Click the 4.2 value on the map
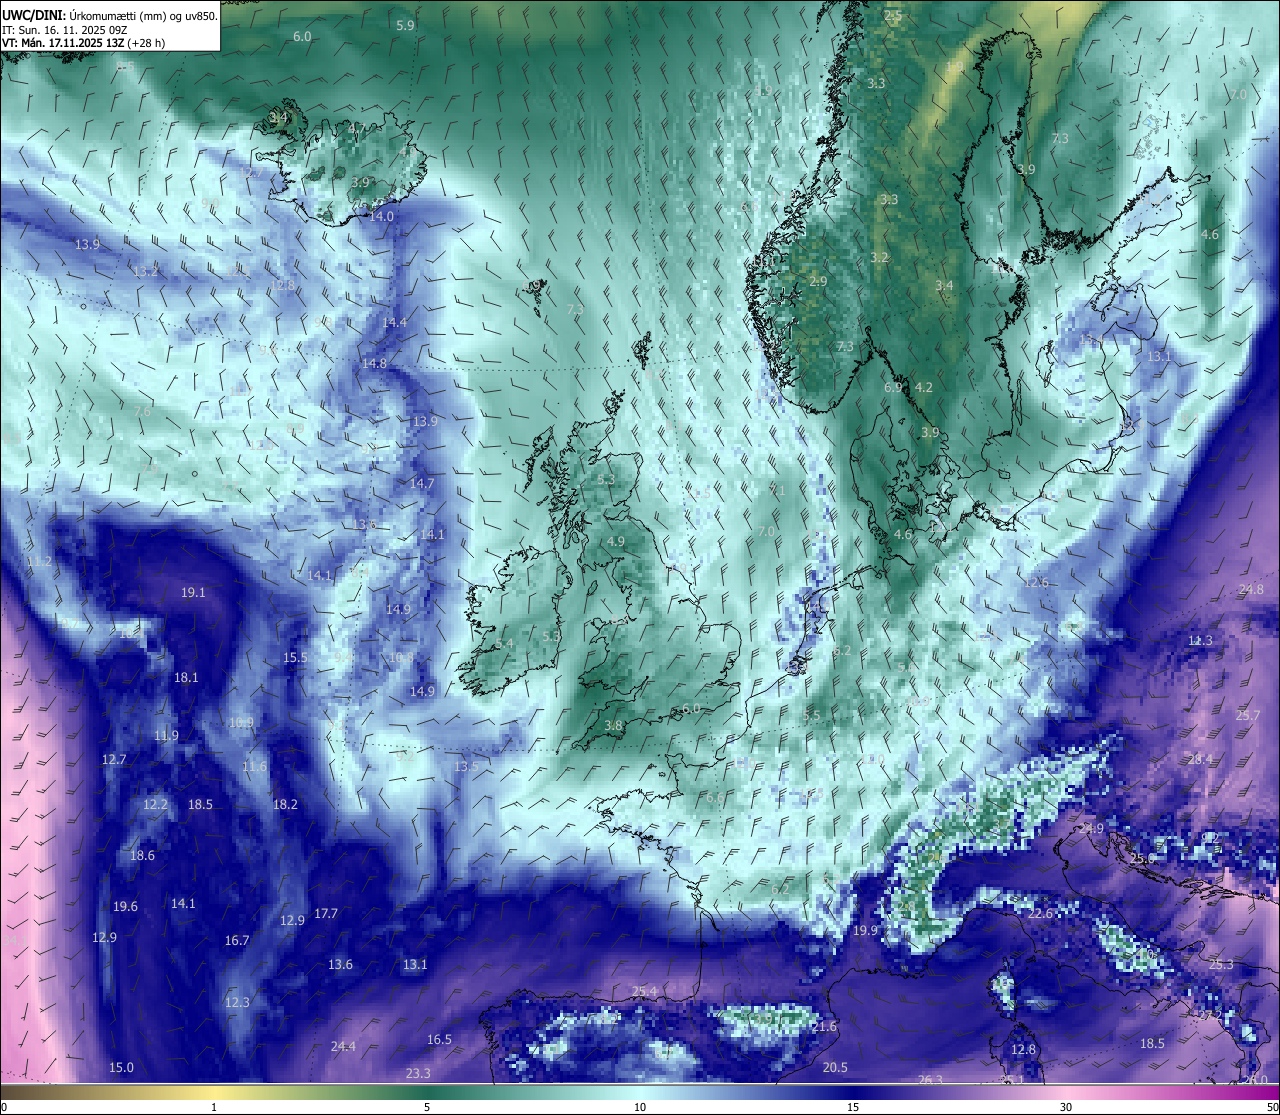 [x=923, y=387]
